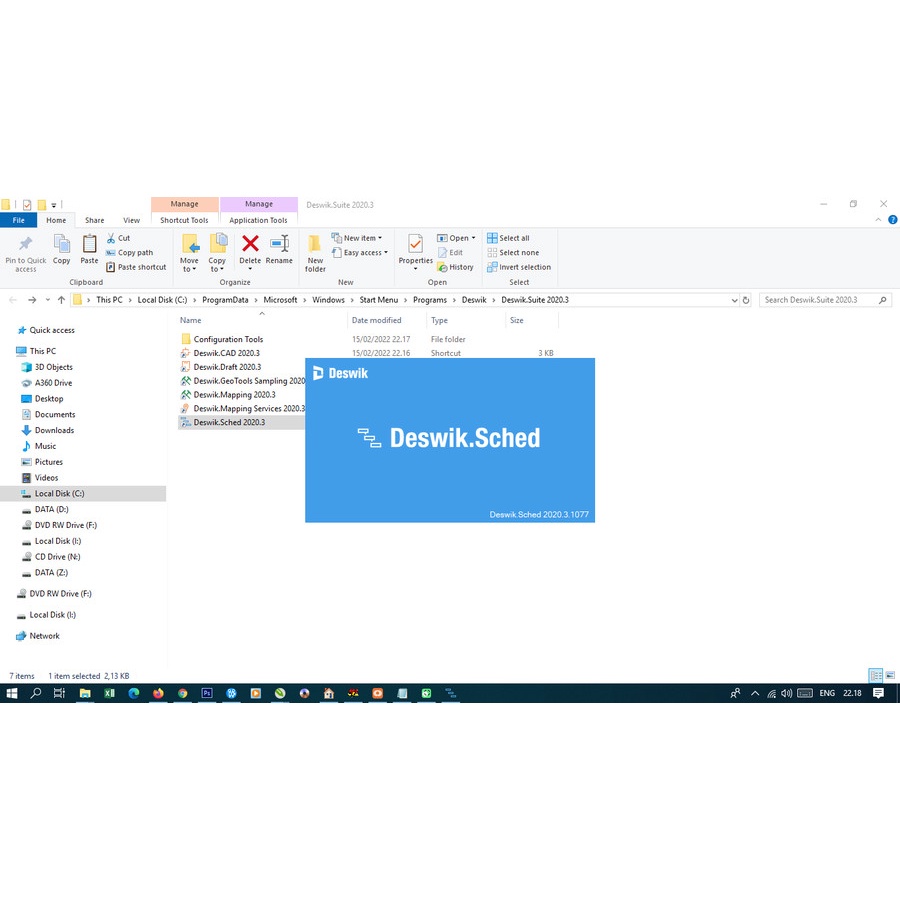Open the Windows Start menu
This screenshot has height=900, width=900.
coord(11,693)
